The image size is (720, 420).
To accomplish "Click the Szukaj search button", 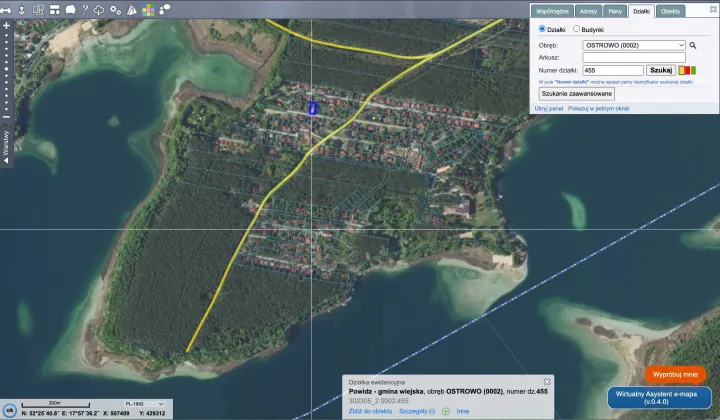I will (661, 70).
